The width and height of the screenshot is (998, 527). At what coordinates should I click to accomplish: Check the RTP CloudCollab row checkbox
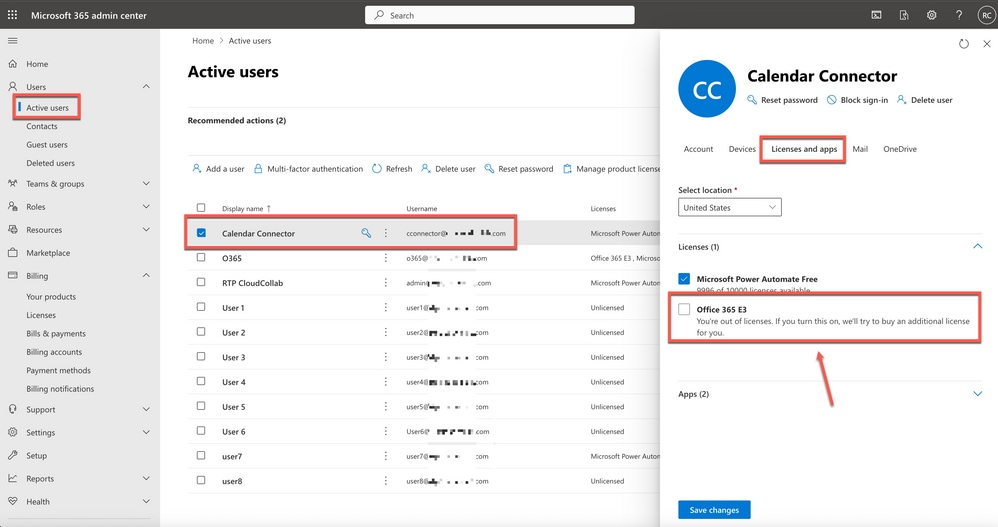(x=201, y=282)
